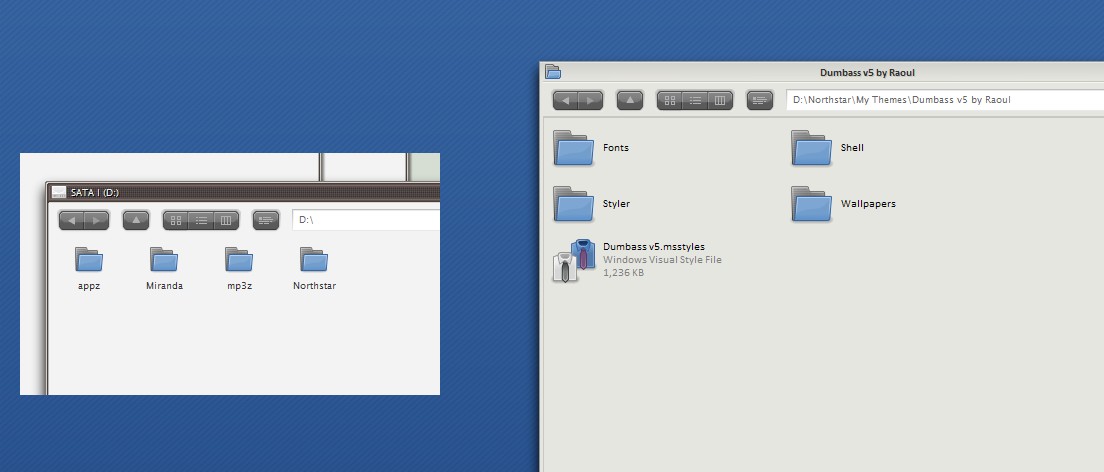Switch to list view in Dumbass v5 window
Screen dimensions: 1104x472
(695, 100)
